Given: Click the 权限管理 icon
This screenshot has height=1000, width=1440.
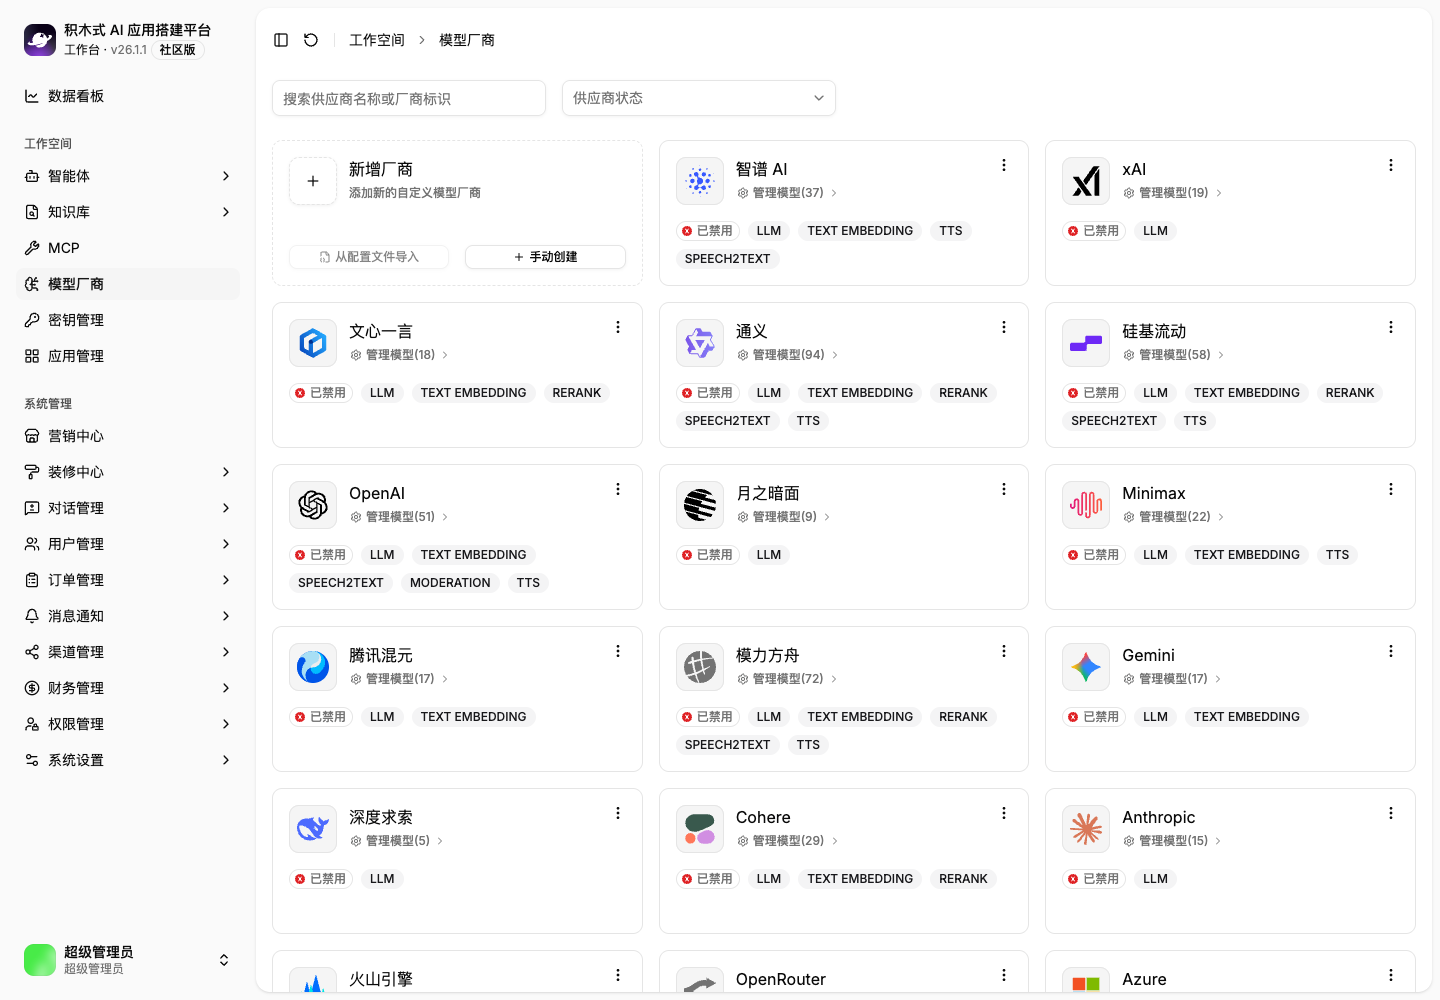Looking at the screenshot, I should 32,724.
